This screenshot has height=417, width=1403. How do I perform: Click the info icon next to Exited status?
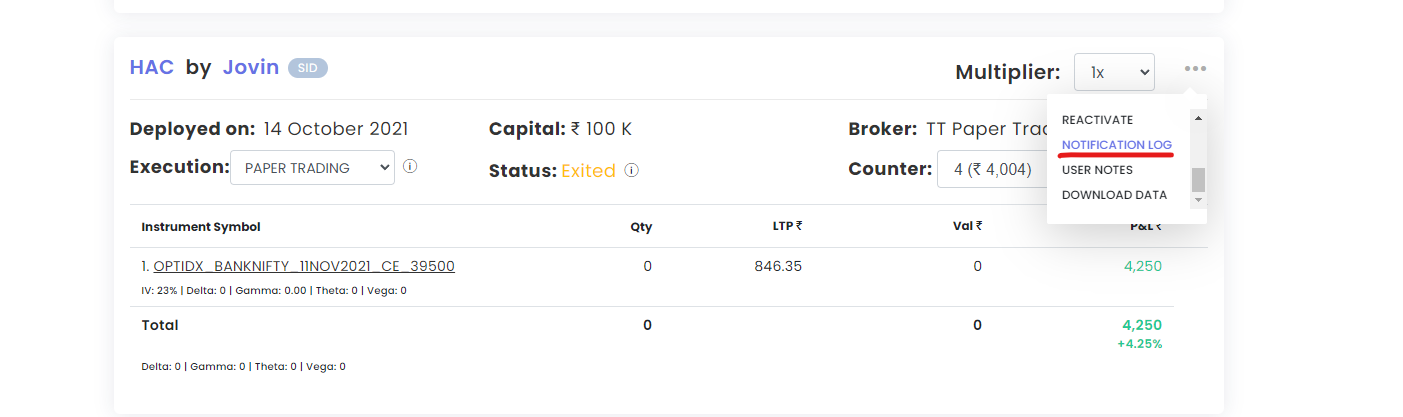[x=632, y=171]
